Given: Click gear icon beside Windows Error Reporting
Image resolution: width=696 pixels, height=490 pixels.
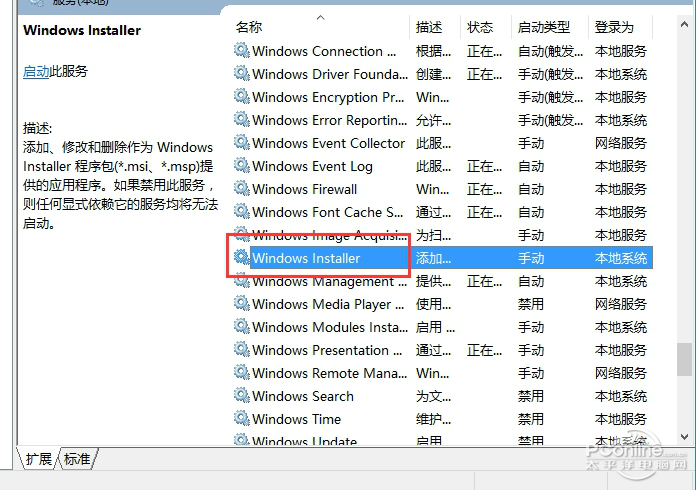Looking at the screenshot, I should click(242, 120).
